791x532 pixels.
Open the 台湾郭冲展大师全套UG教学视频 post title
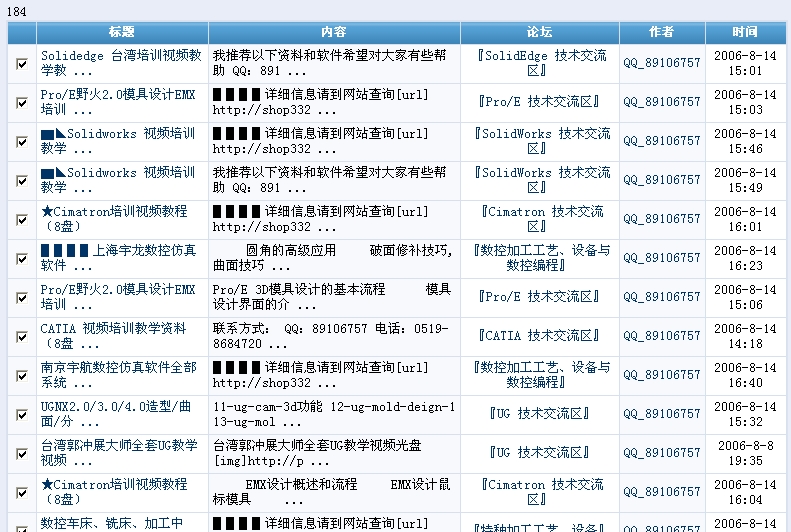pyautogui.click(x=119, y=453)
